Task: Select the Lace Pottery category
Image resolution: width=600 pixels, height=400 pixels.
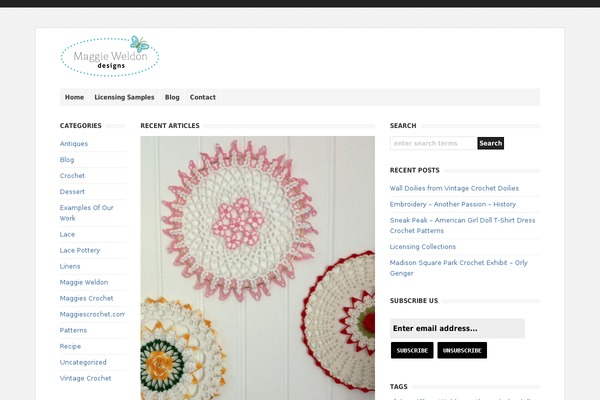Action: click(x=80, y=250)
